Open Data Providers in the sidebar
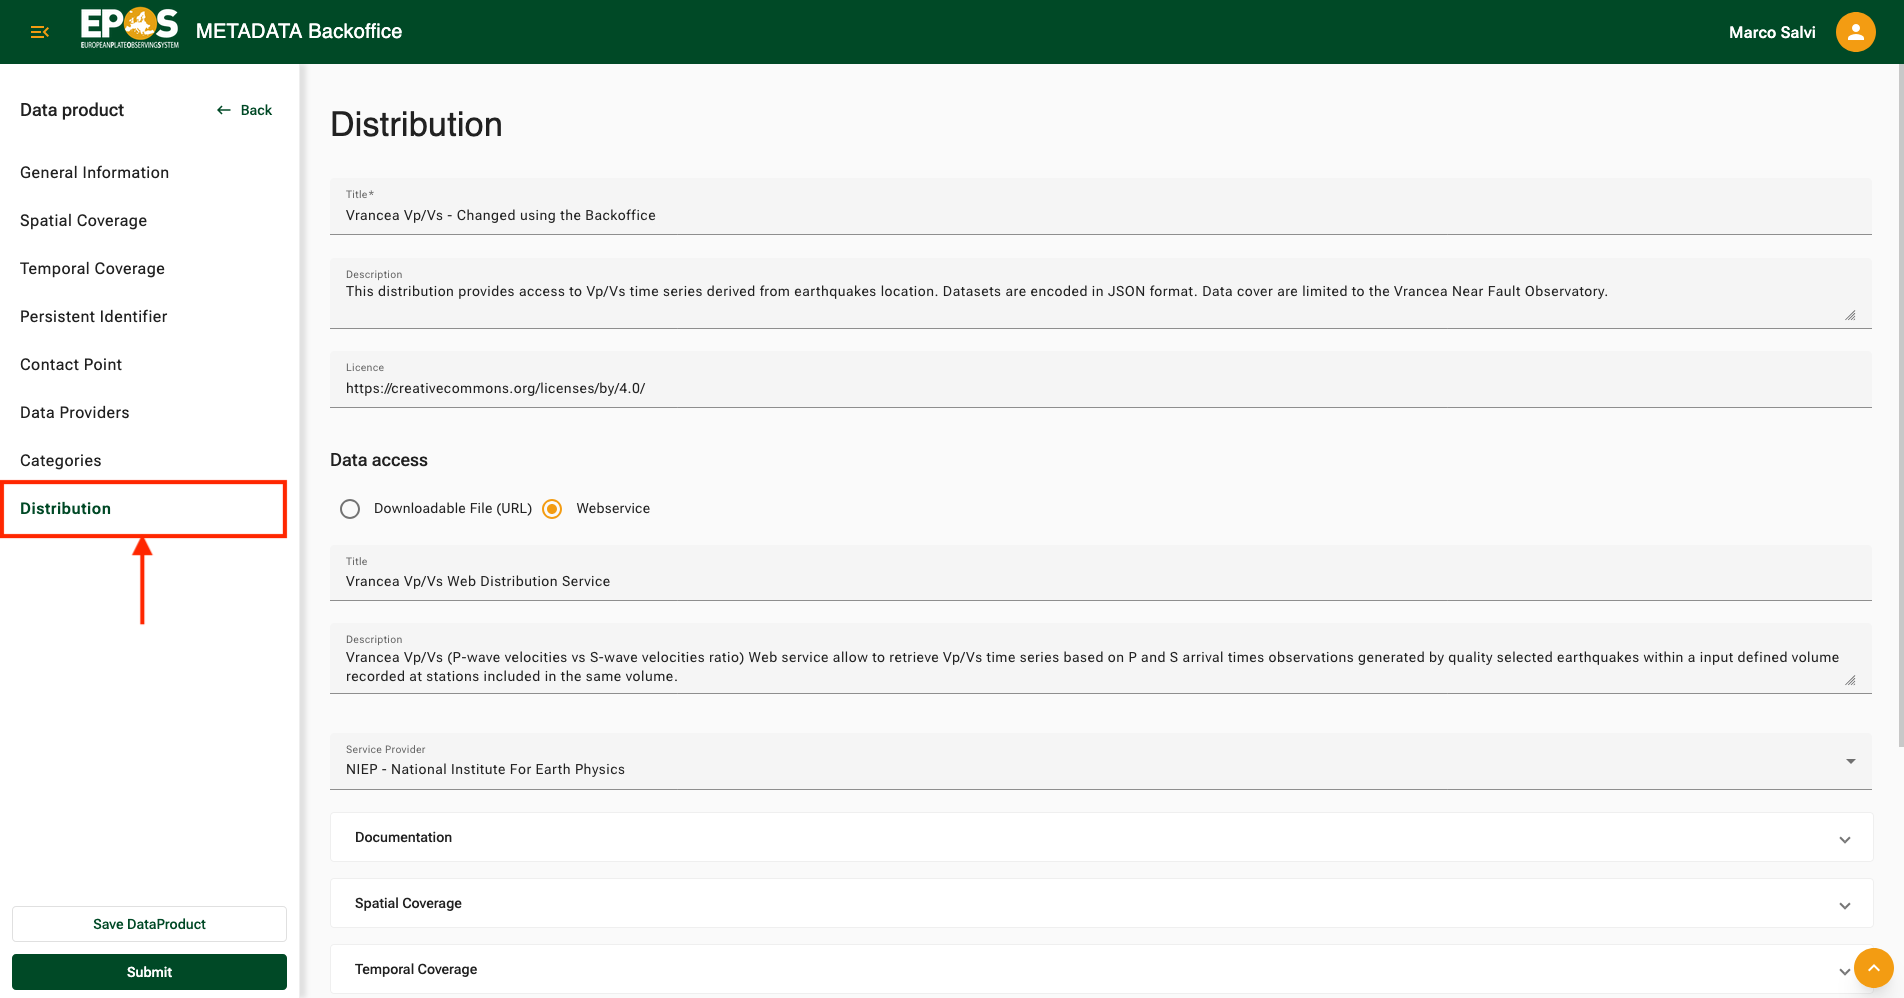1904x998 pixels. [x=75, y=413]
